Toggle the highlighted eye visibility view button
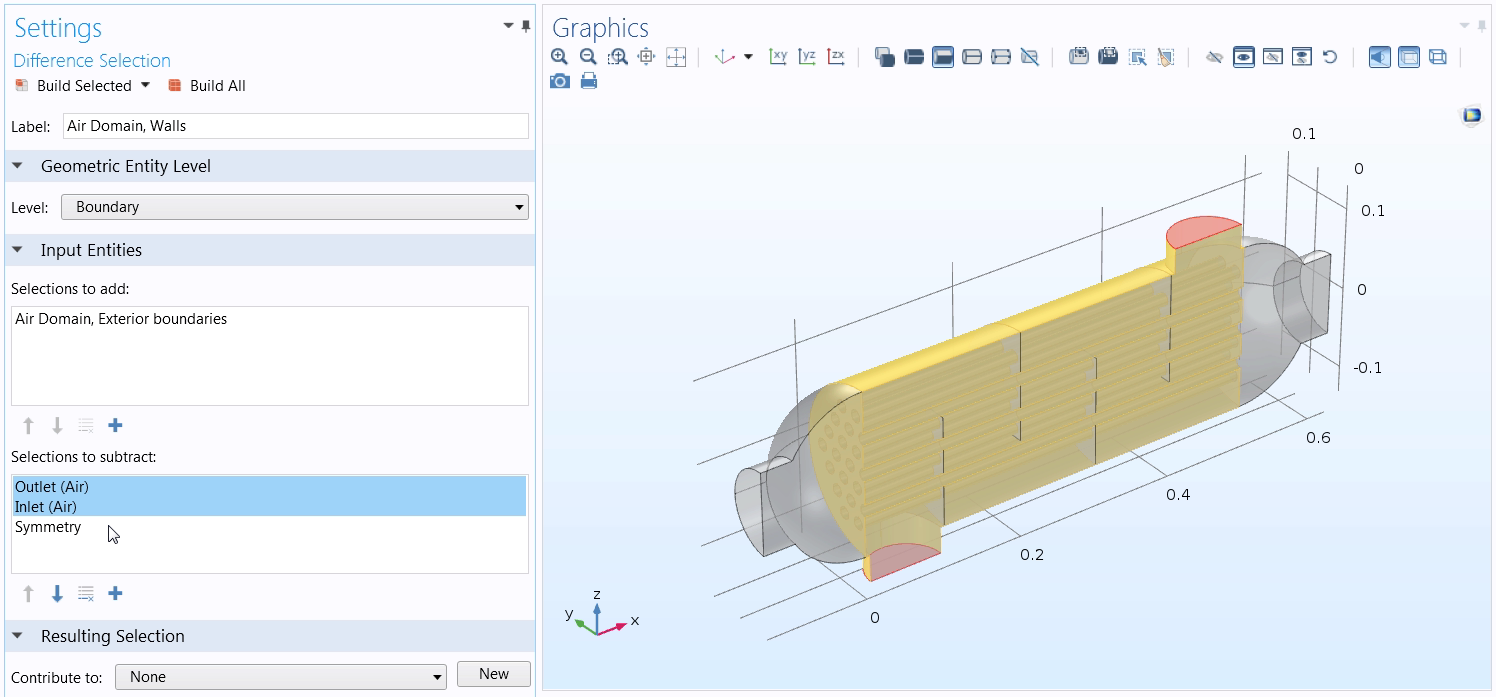This screenshot has height=697, width=1496. click(1243, 57)
